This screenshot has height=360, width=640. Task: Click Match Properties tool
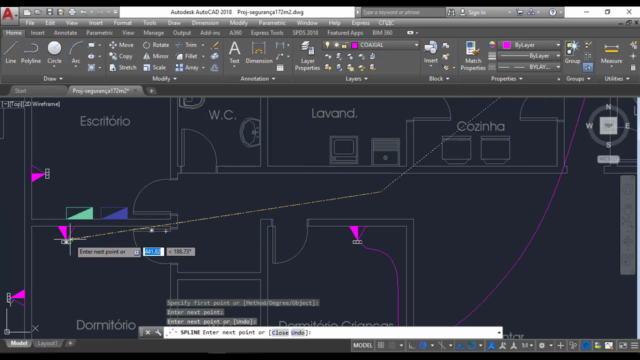pos(473,56)
